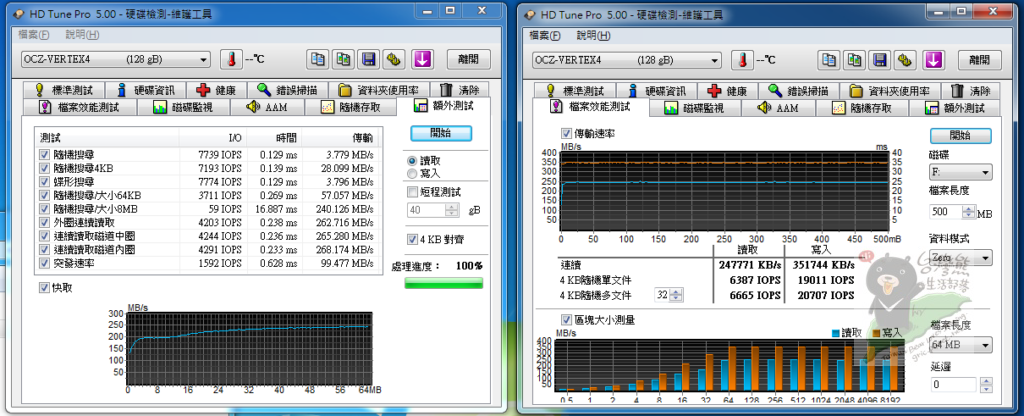Click save floppy disk icon in left window
This screenshot has width=1024, height=416.
click(x=368, y=59)
